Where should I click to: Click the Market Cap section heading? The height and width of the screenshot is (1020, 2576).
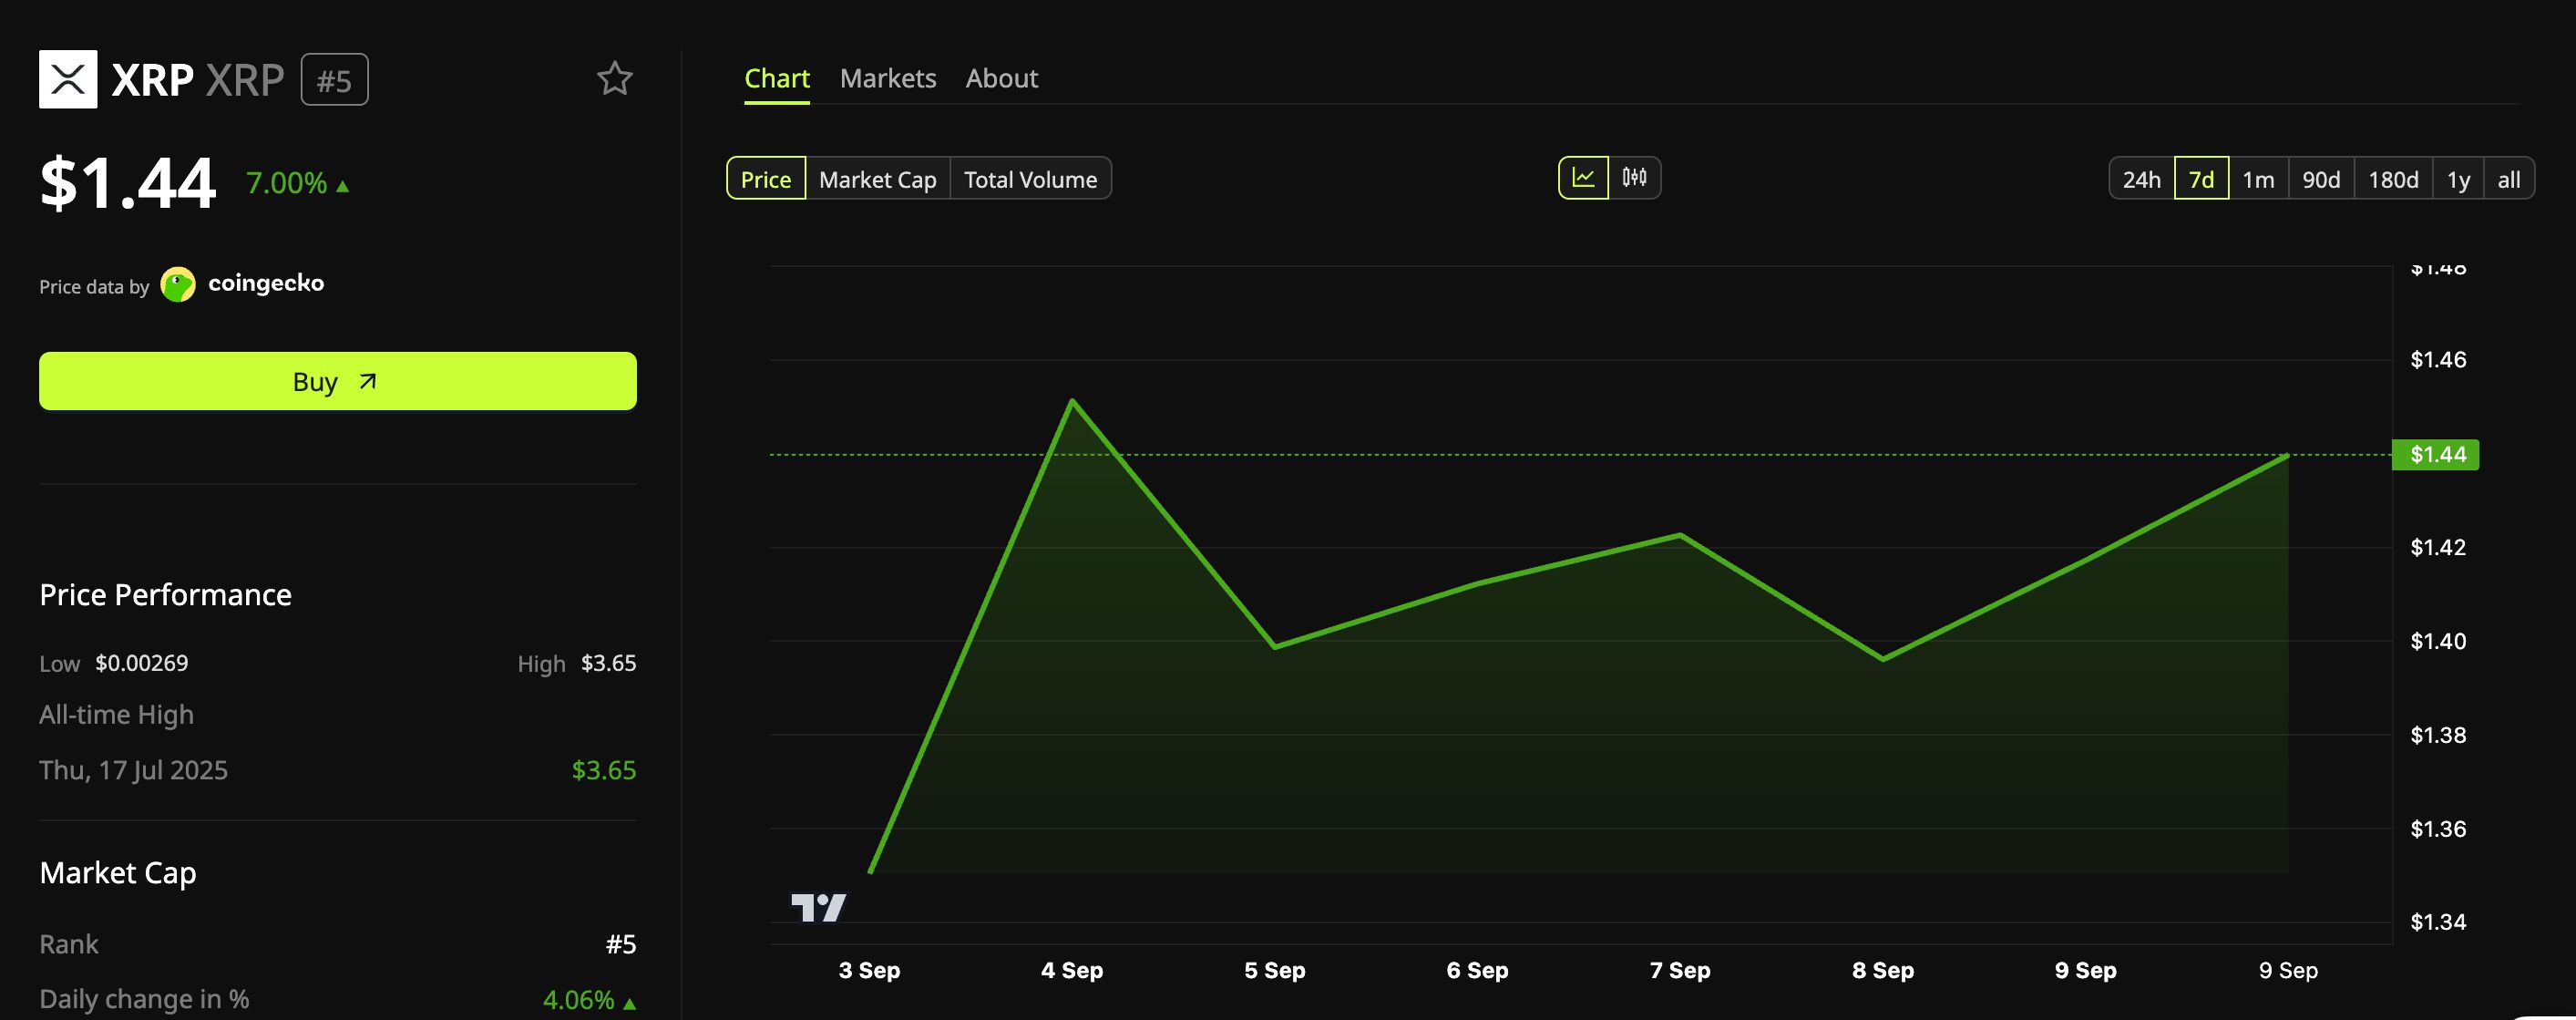click(x=118, y=873)
